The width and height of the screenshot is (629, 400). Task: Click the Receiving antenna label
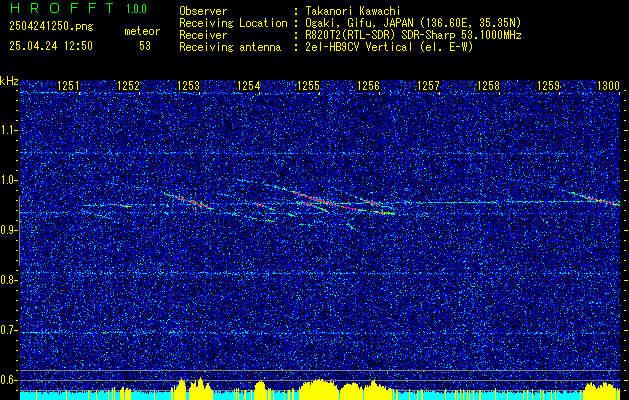[x=230, y=47]
